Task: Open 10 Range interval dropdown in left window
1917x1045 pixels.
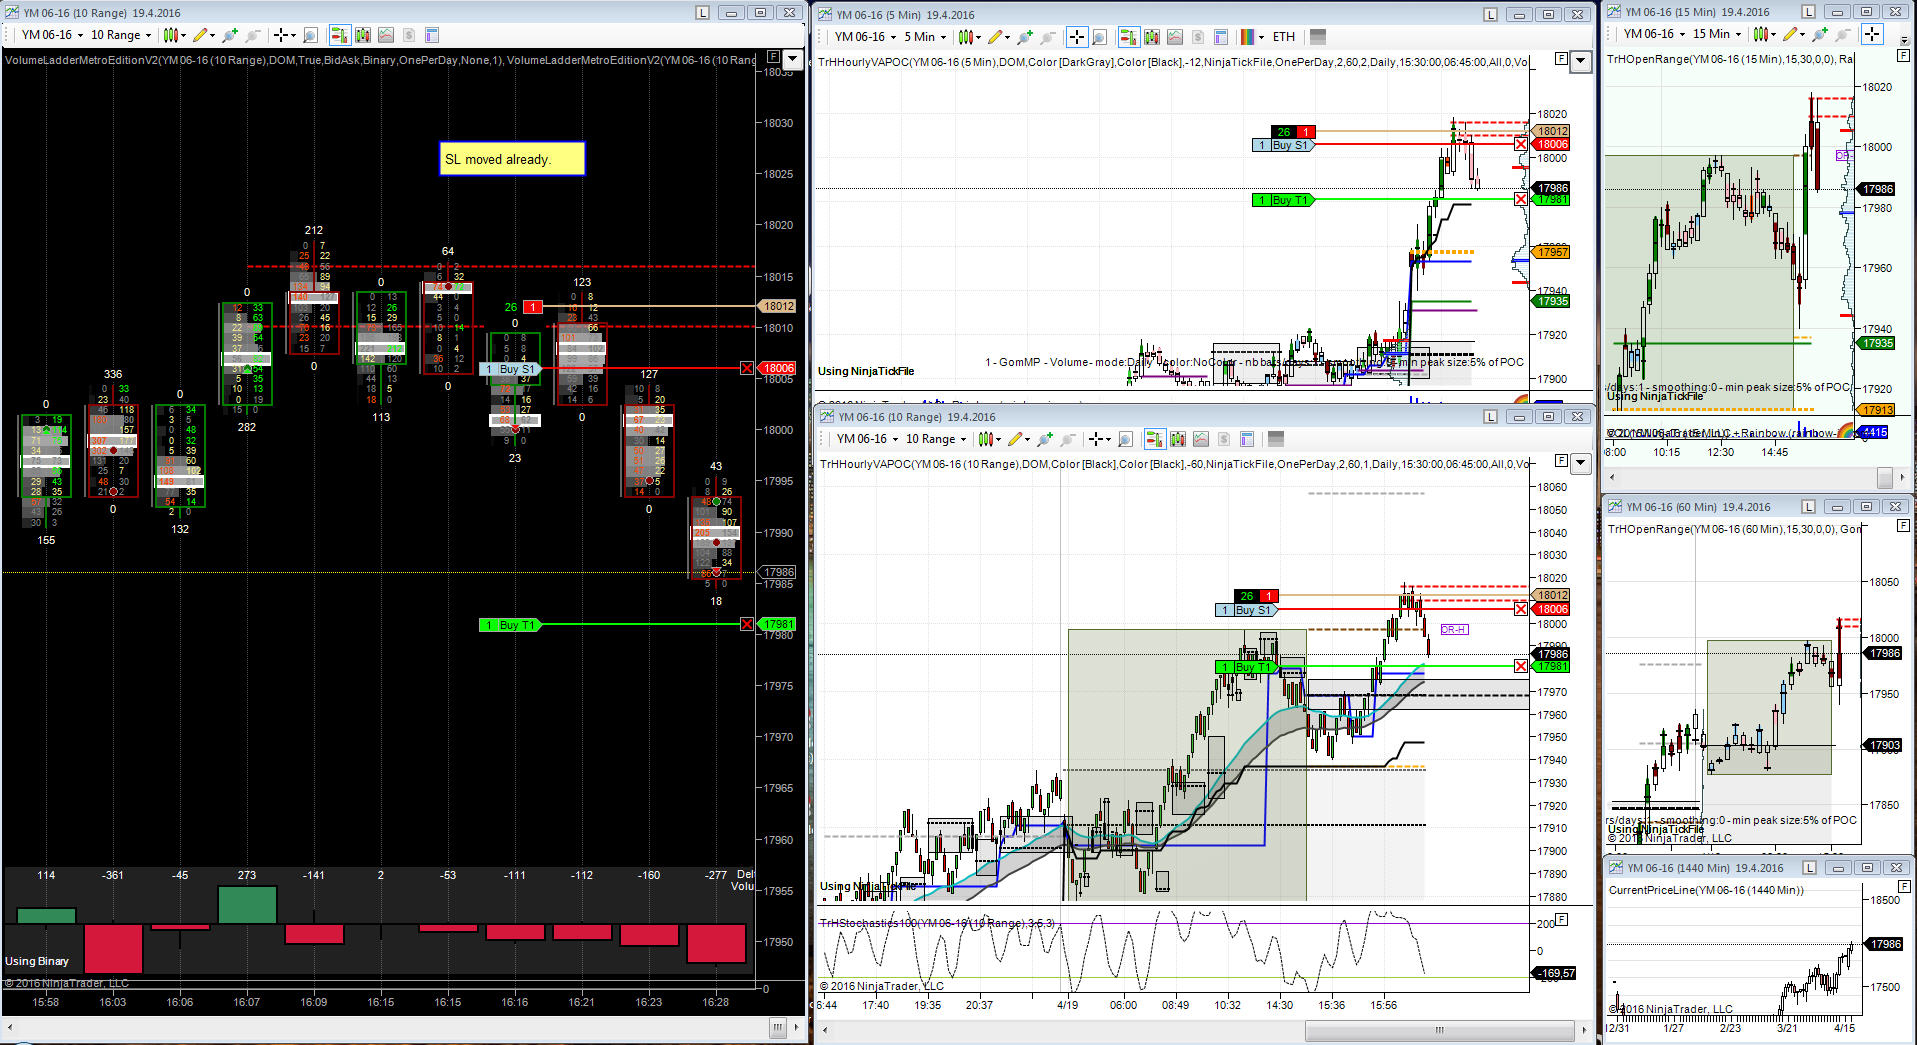Action: [x=121, y=35]
